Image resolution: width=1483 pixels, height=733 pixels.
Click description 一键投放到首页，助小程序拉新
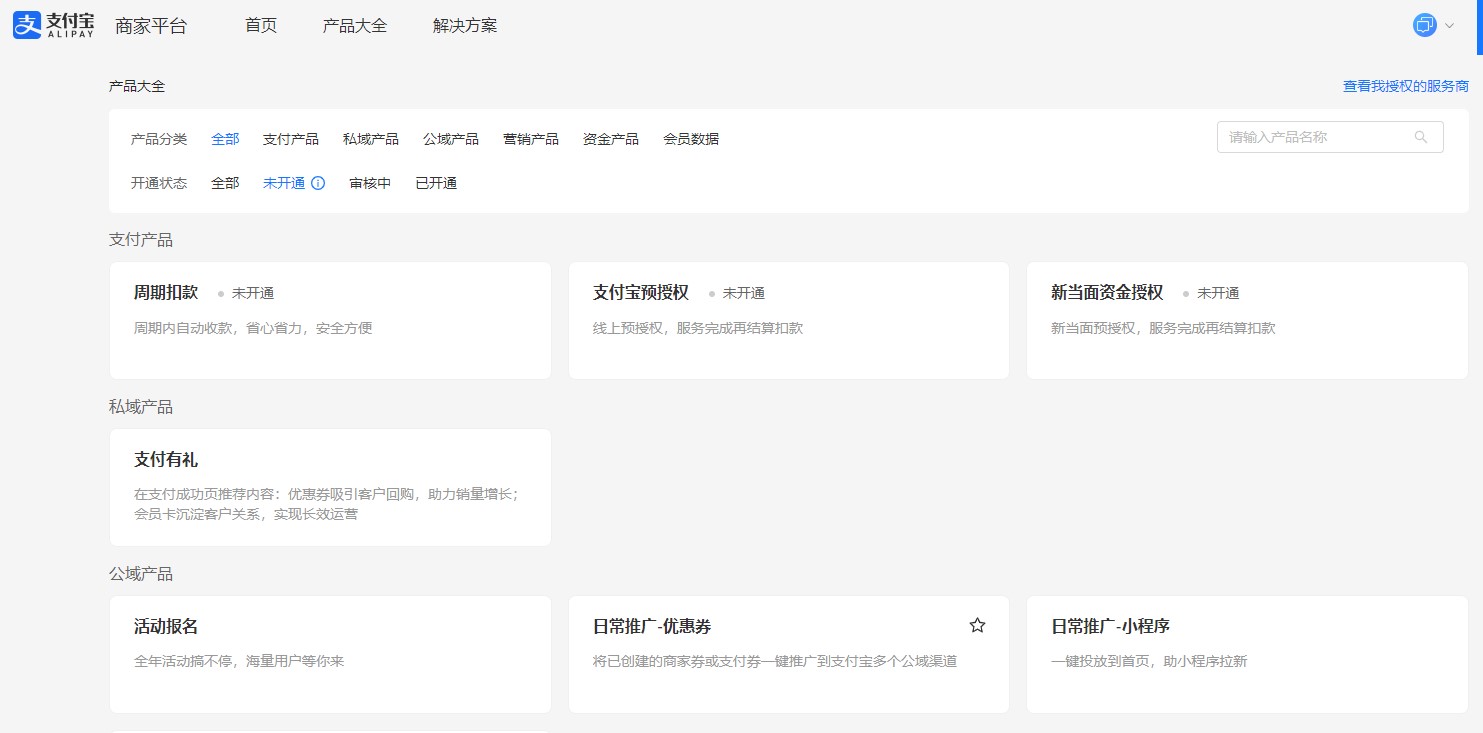(1149, 661)
